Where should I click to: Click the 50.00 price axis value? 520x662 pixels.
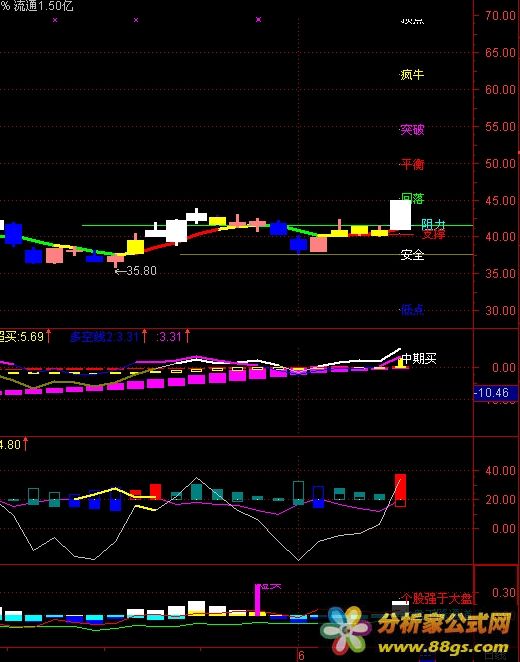(x=501, y=163)
